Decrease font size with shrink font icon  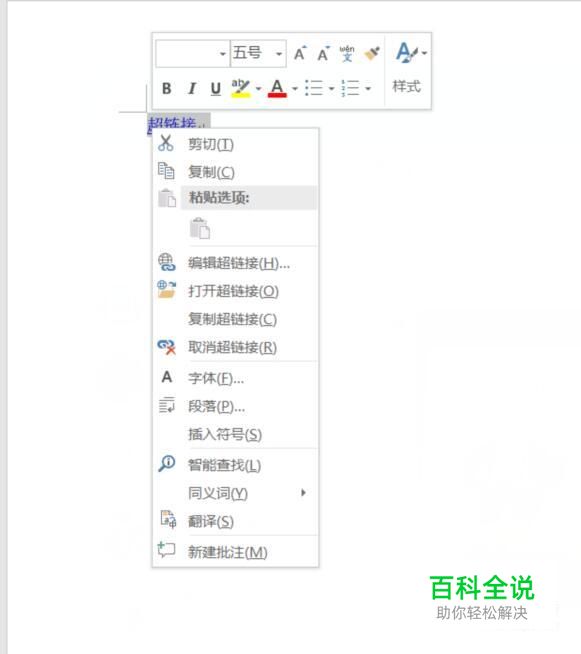(324, 53)
